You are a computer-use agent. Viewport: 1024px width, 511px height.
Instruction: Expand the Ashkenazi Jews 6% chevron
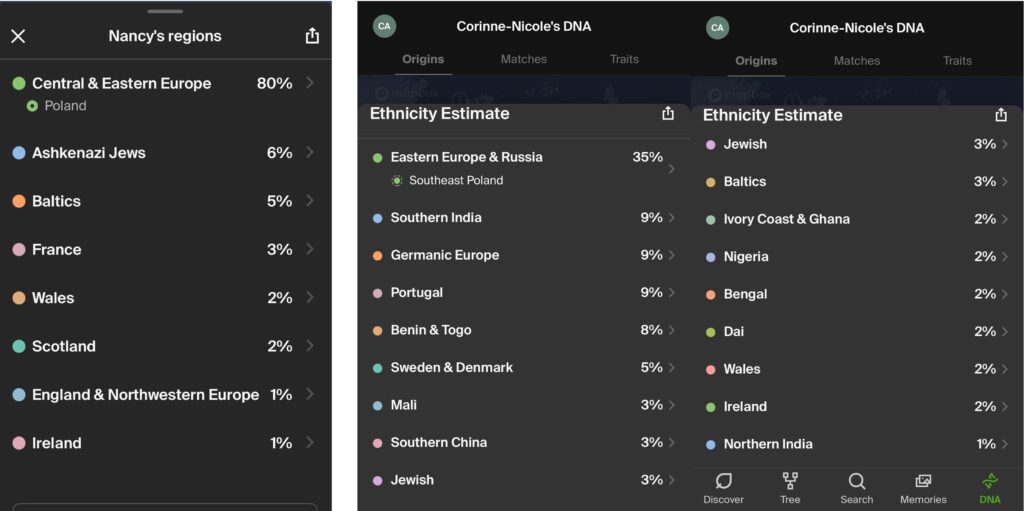tap(310, 153)
